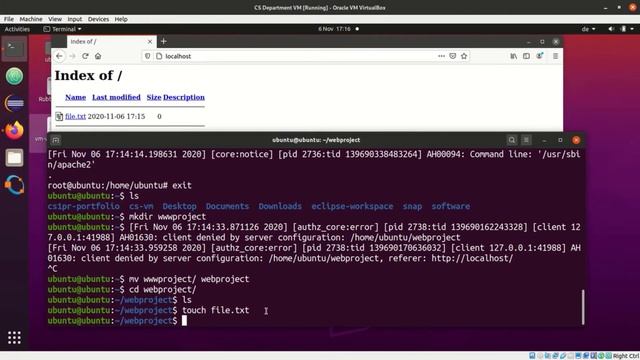Open VirtualBox Input menu
The image size is (640, 360).
click(x=75, y=19)
